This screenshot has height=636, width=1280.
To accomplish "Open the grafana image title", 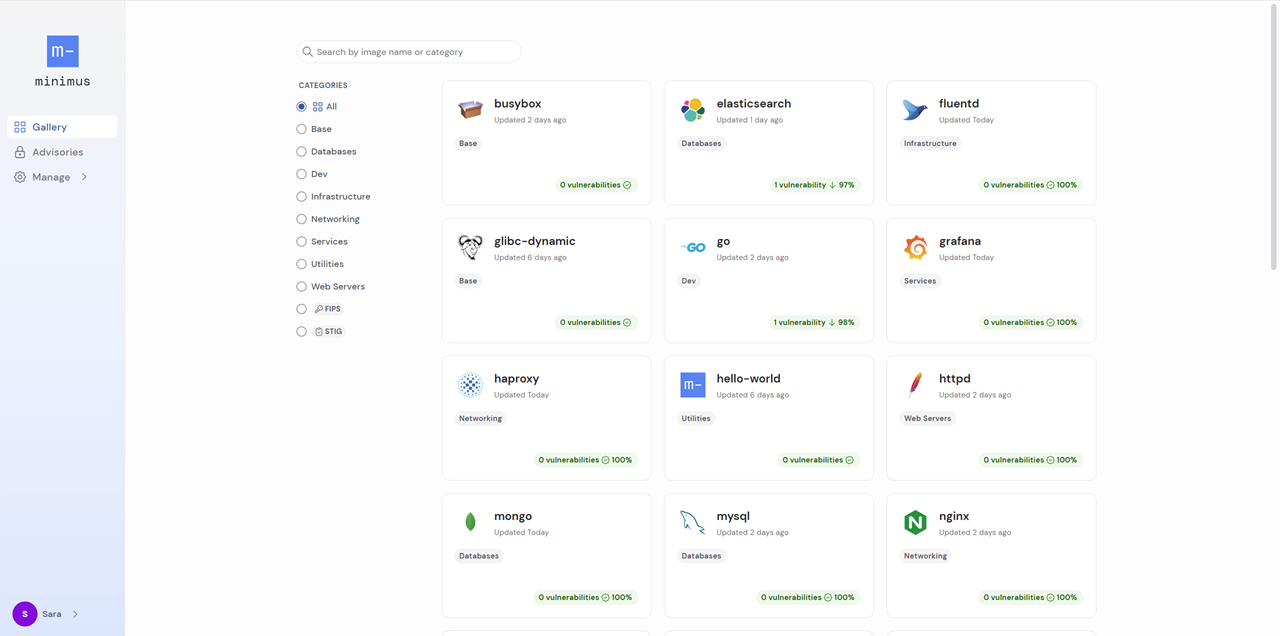I will click(960, 241).
